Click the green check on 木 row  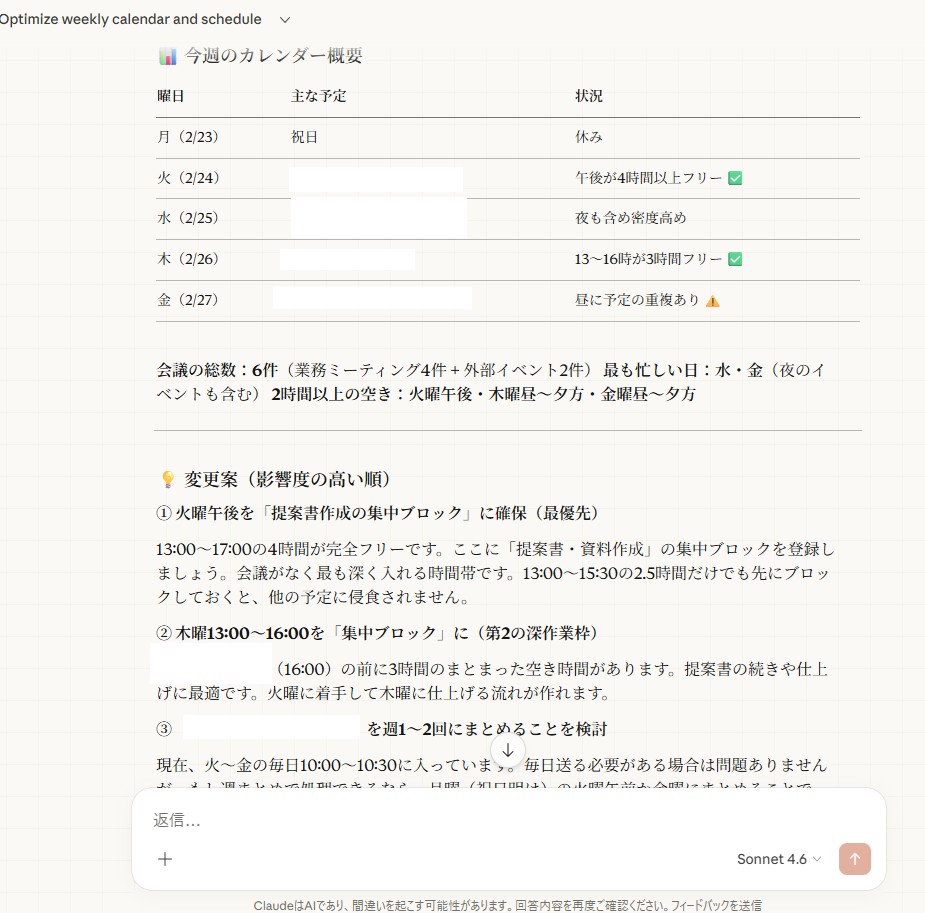point(735,259)
